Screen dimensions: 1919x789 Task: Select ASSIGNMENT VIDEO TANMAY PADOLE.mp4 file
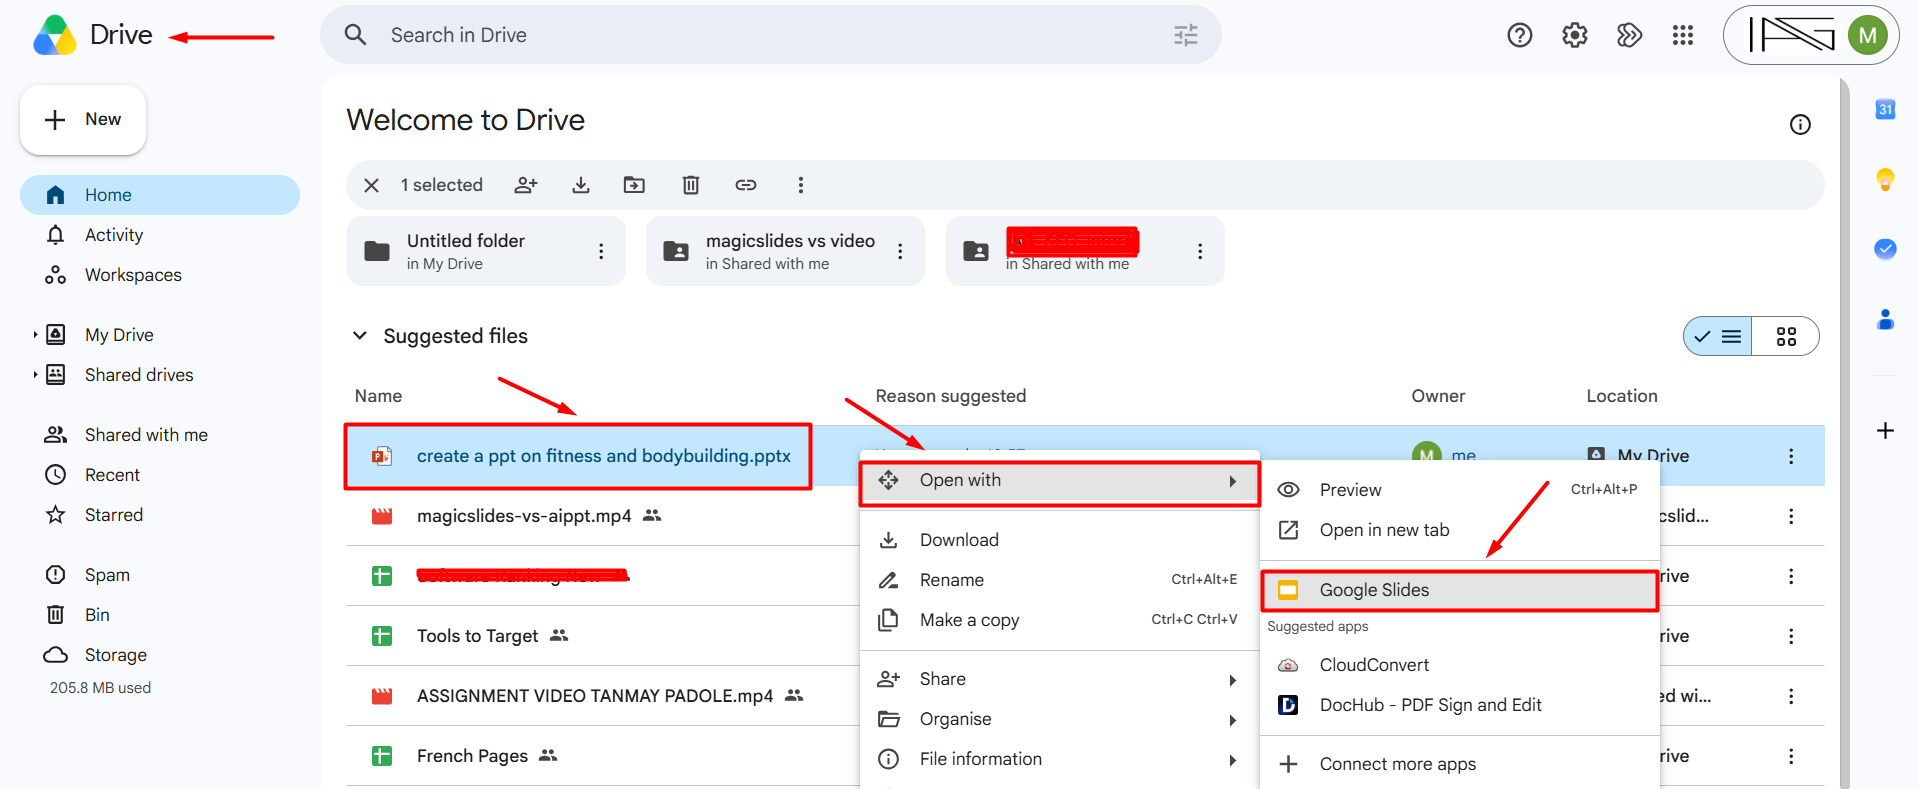(x=595, y=696)
